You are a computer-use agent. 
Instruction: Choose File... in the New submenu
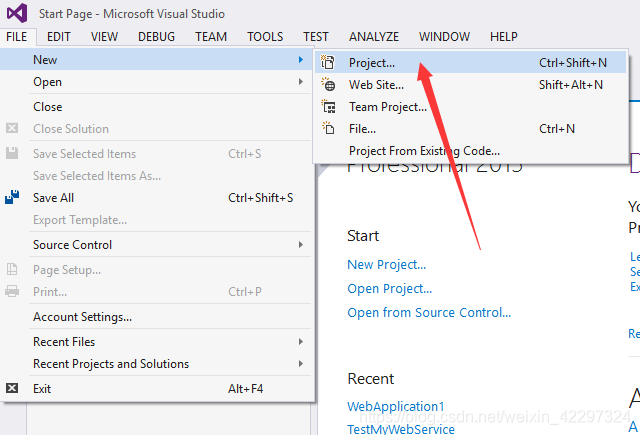pos(471,129)
